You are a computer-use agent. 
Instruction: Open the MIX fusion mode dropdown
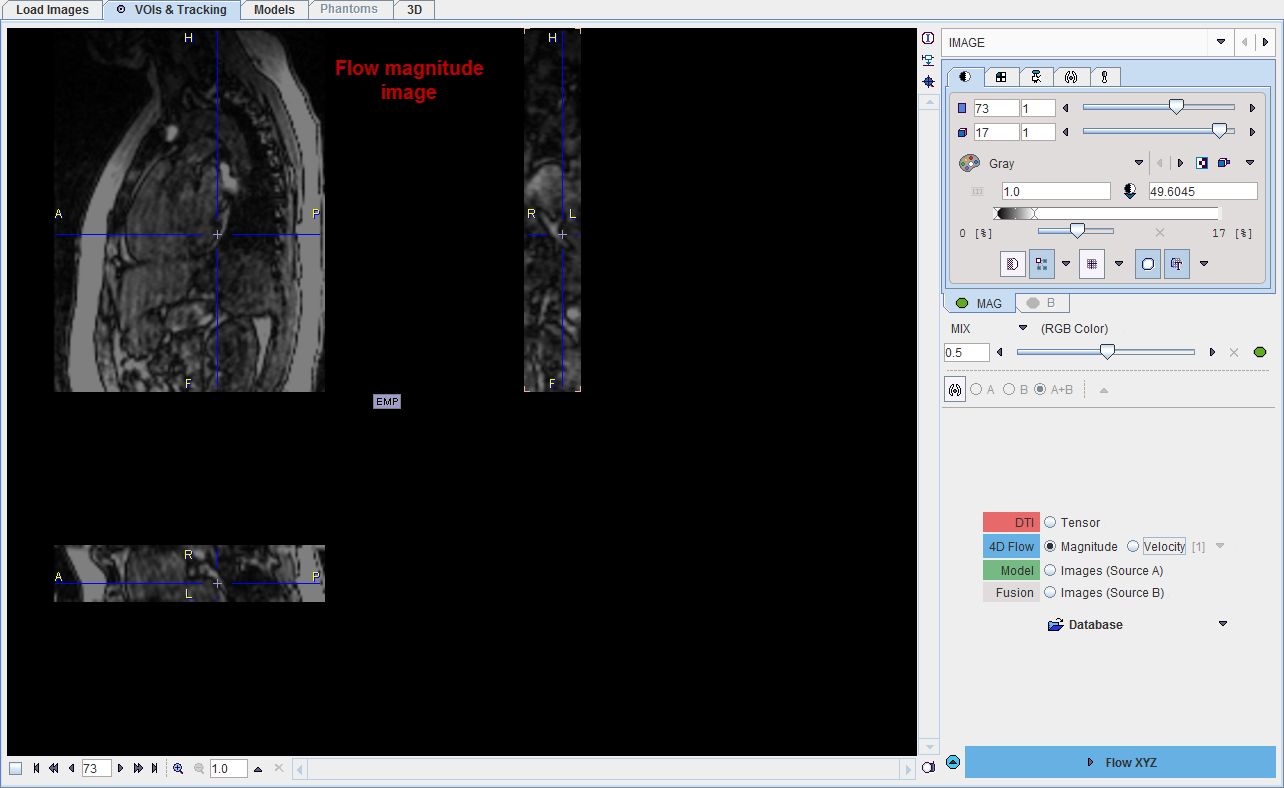1023,328
